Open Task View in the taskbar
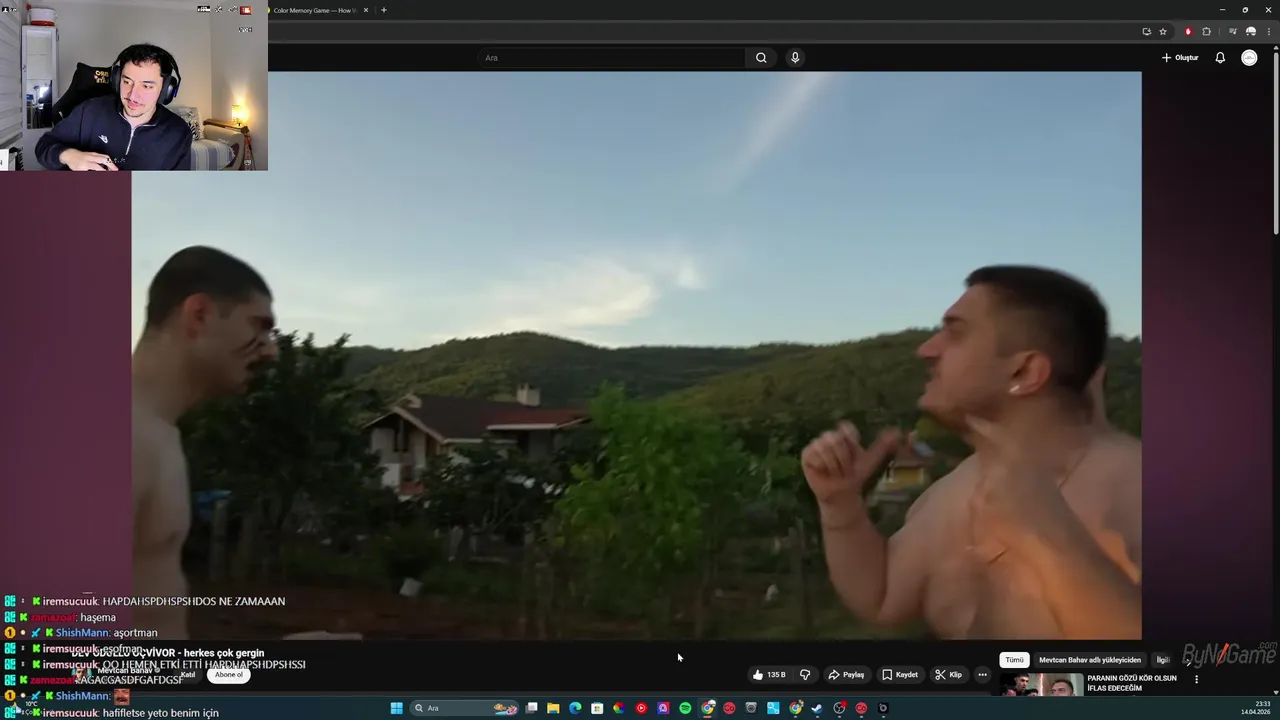This screenshot has width=1280, height=720. pos(531,708)
